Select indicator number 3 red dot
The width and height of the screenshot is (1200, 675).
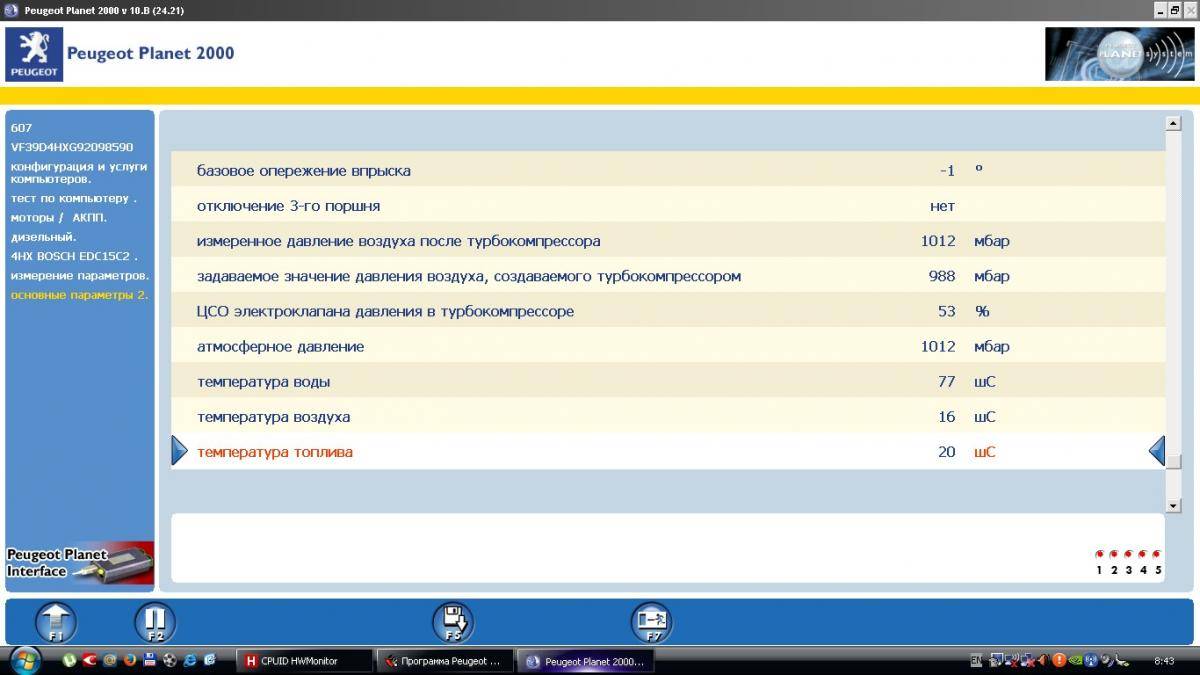point(1128,554)
